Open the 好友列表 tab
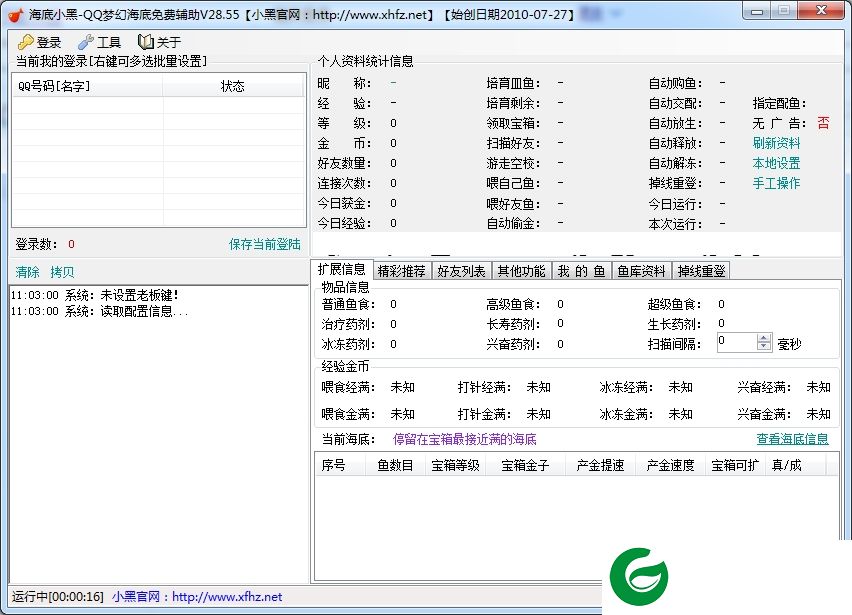Screen dimensions: 852x615 click(x=461, y=271)
